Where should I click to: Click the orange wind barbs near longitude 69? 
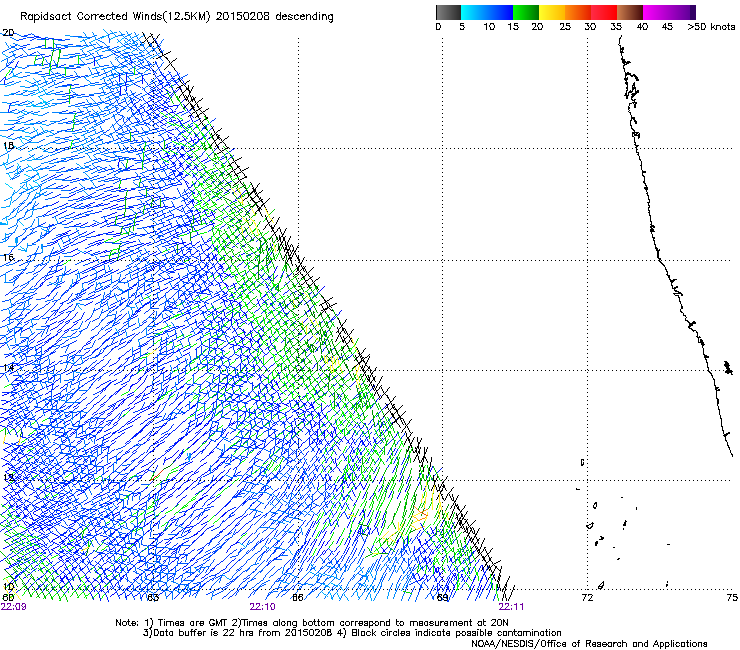pyautogui.click(x=419, y=516)
